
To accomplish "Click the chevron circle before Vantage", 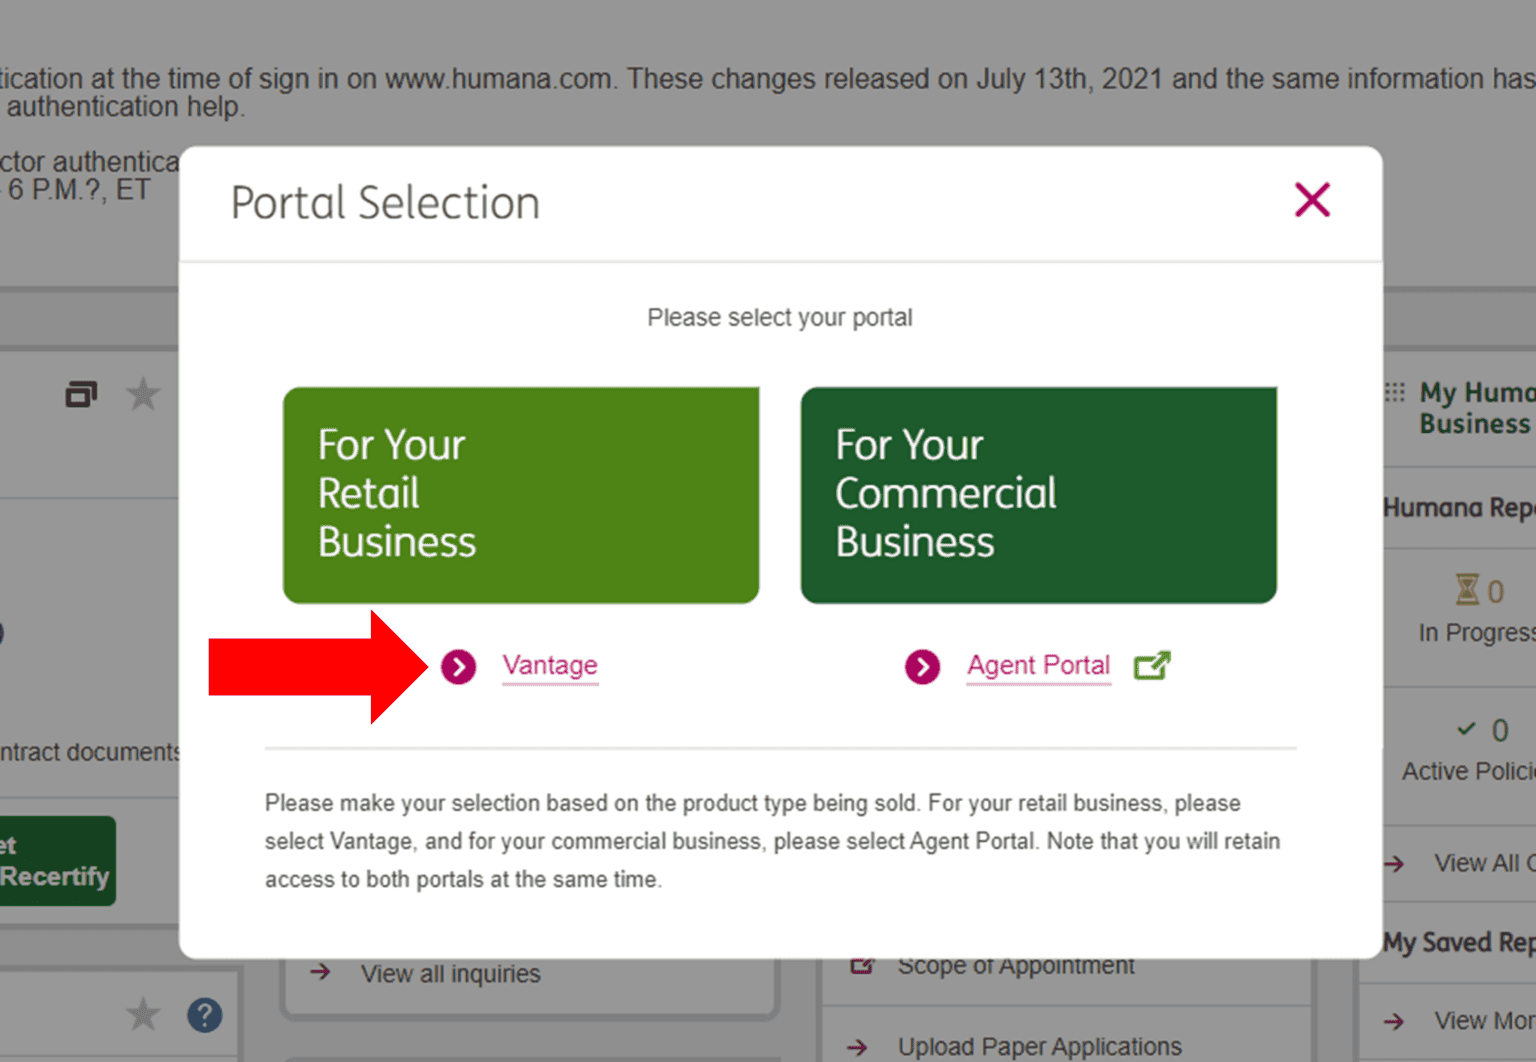I will click(458, 666).
